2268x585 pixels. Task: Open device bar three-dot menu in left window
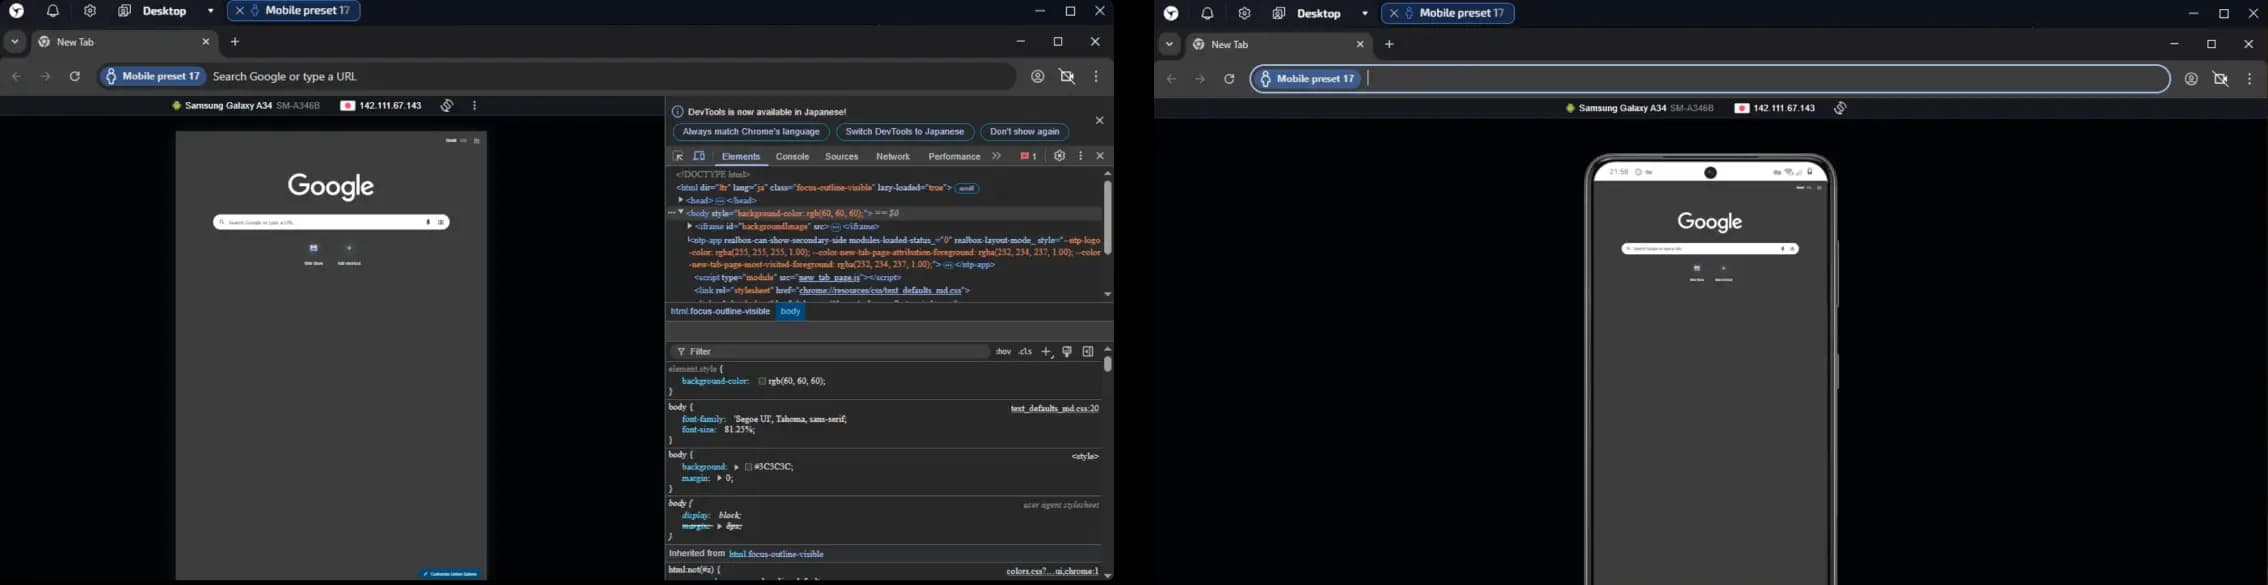475,106
